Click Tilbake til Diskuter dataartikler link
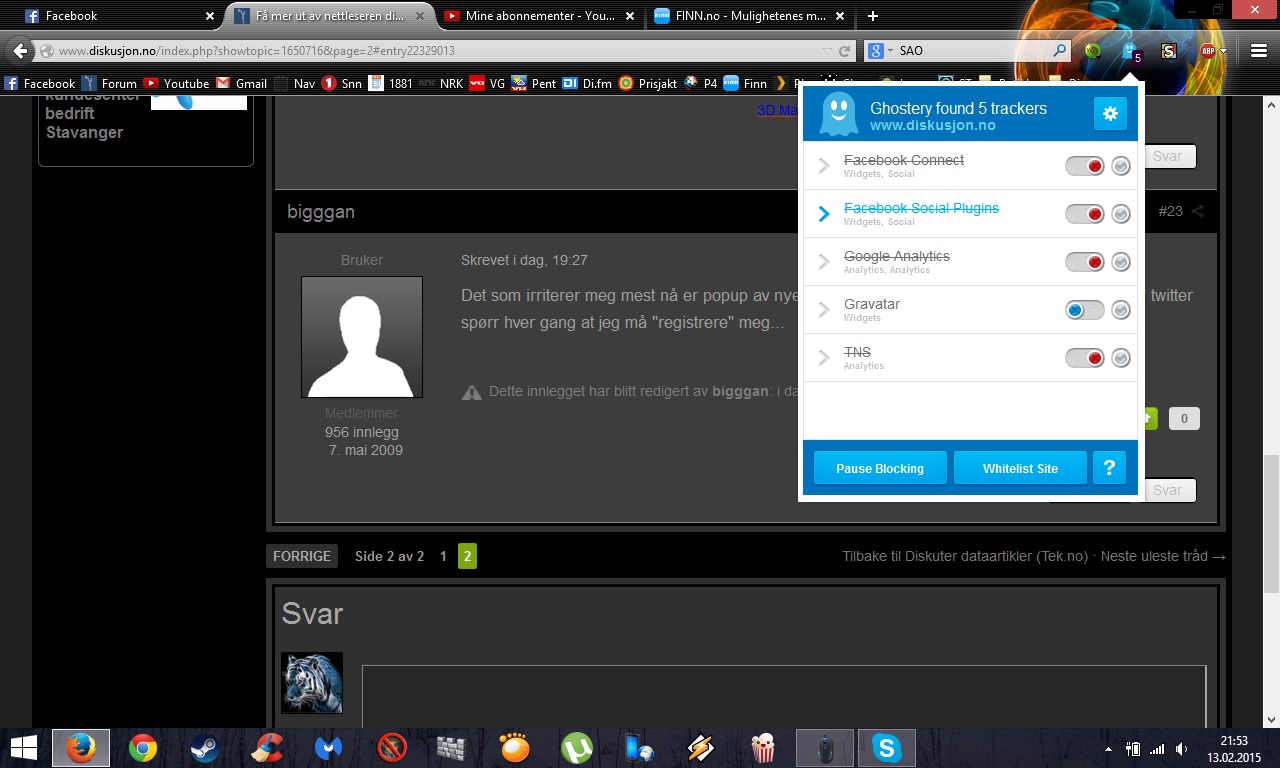Screen dimensions: 1280x768 tap(964, 556)
